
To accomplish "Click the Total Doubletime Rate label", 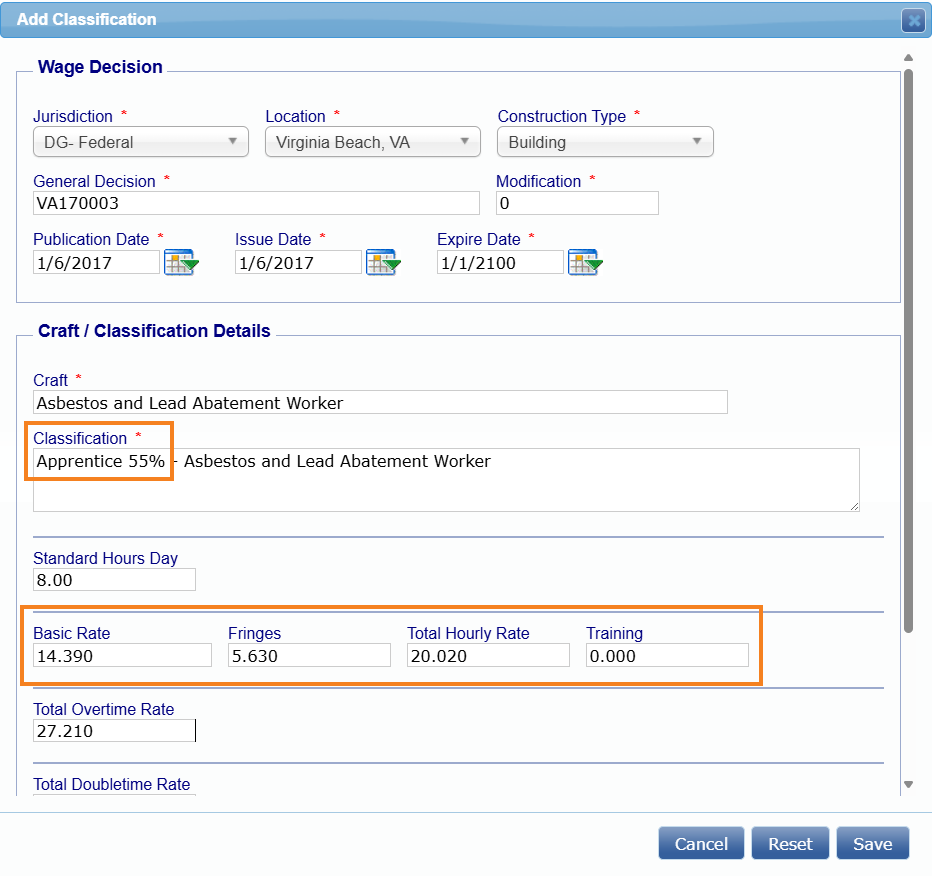I will tap(112, 784).
